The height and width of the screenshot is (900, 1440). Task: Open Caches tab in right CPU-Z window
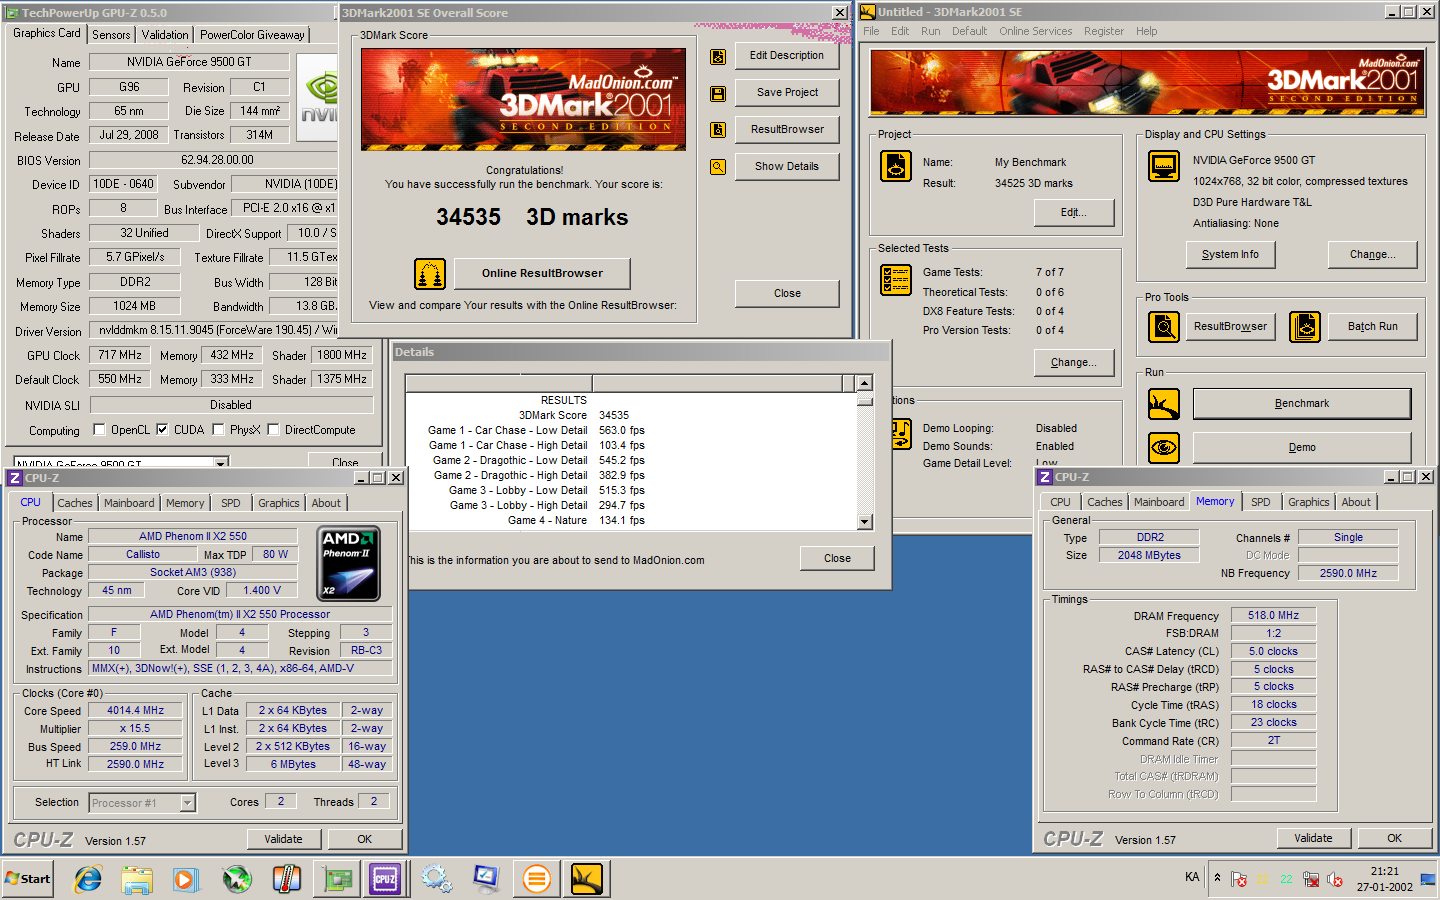1105,502
